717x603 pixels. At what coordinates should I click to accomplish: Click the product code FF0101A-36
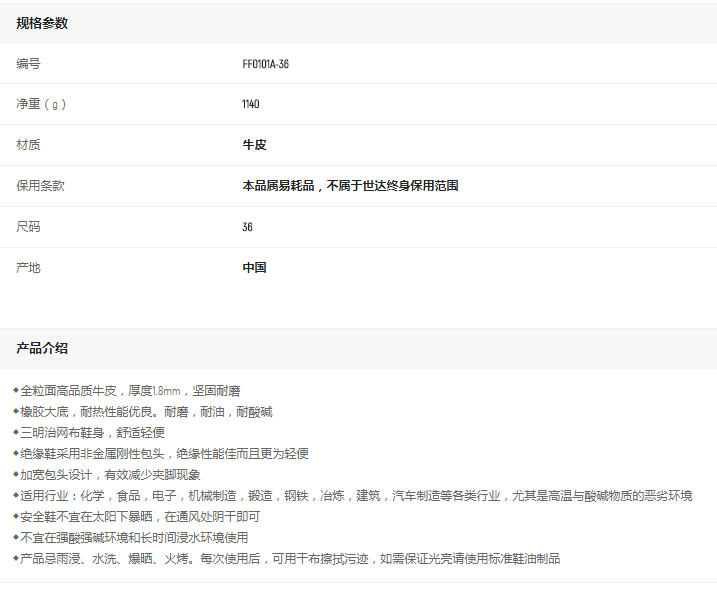(265, 64)
